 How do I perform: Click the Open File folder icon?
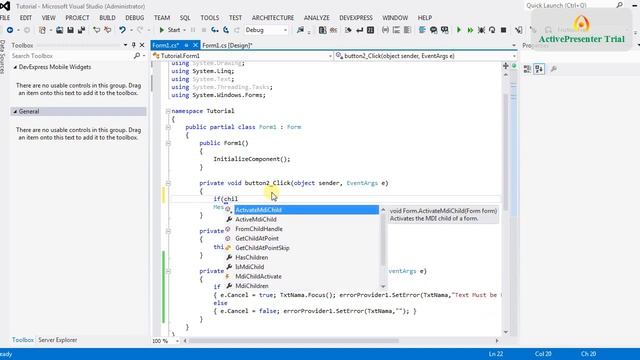pos(60,30)
